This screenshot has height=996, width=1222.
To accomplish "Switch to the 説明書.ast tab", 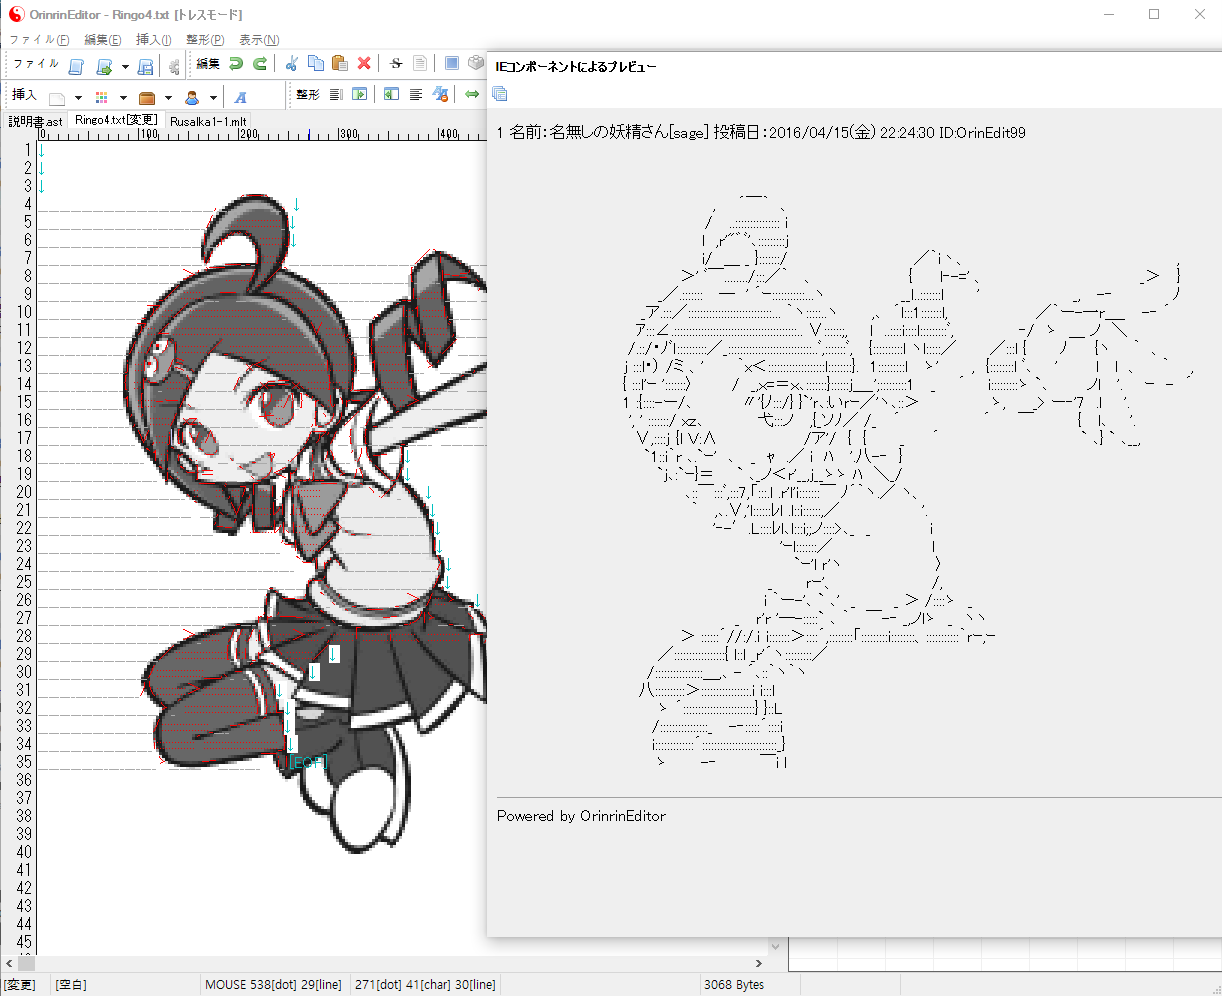I will pyautogui.click(x=36, y=121).
